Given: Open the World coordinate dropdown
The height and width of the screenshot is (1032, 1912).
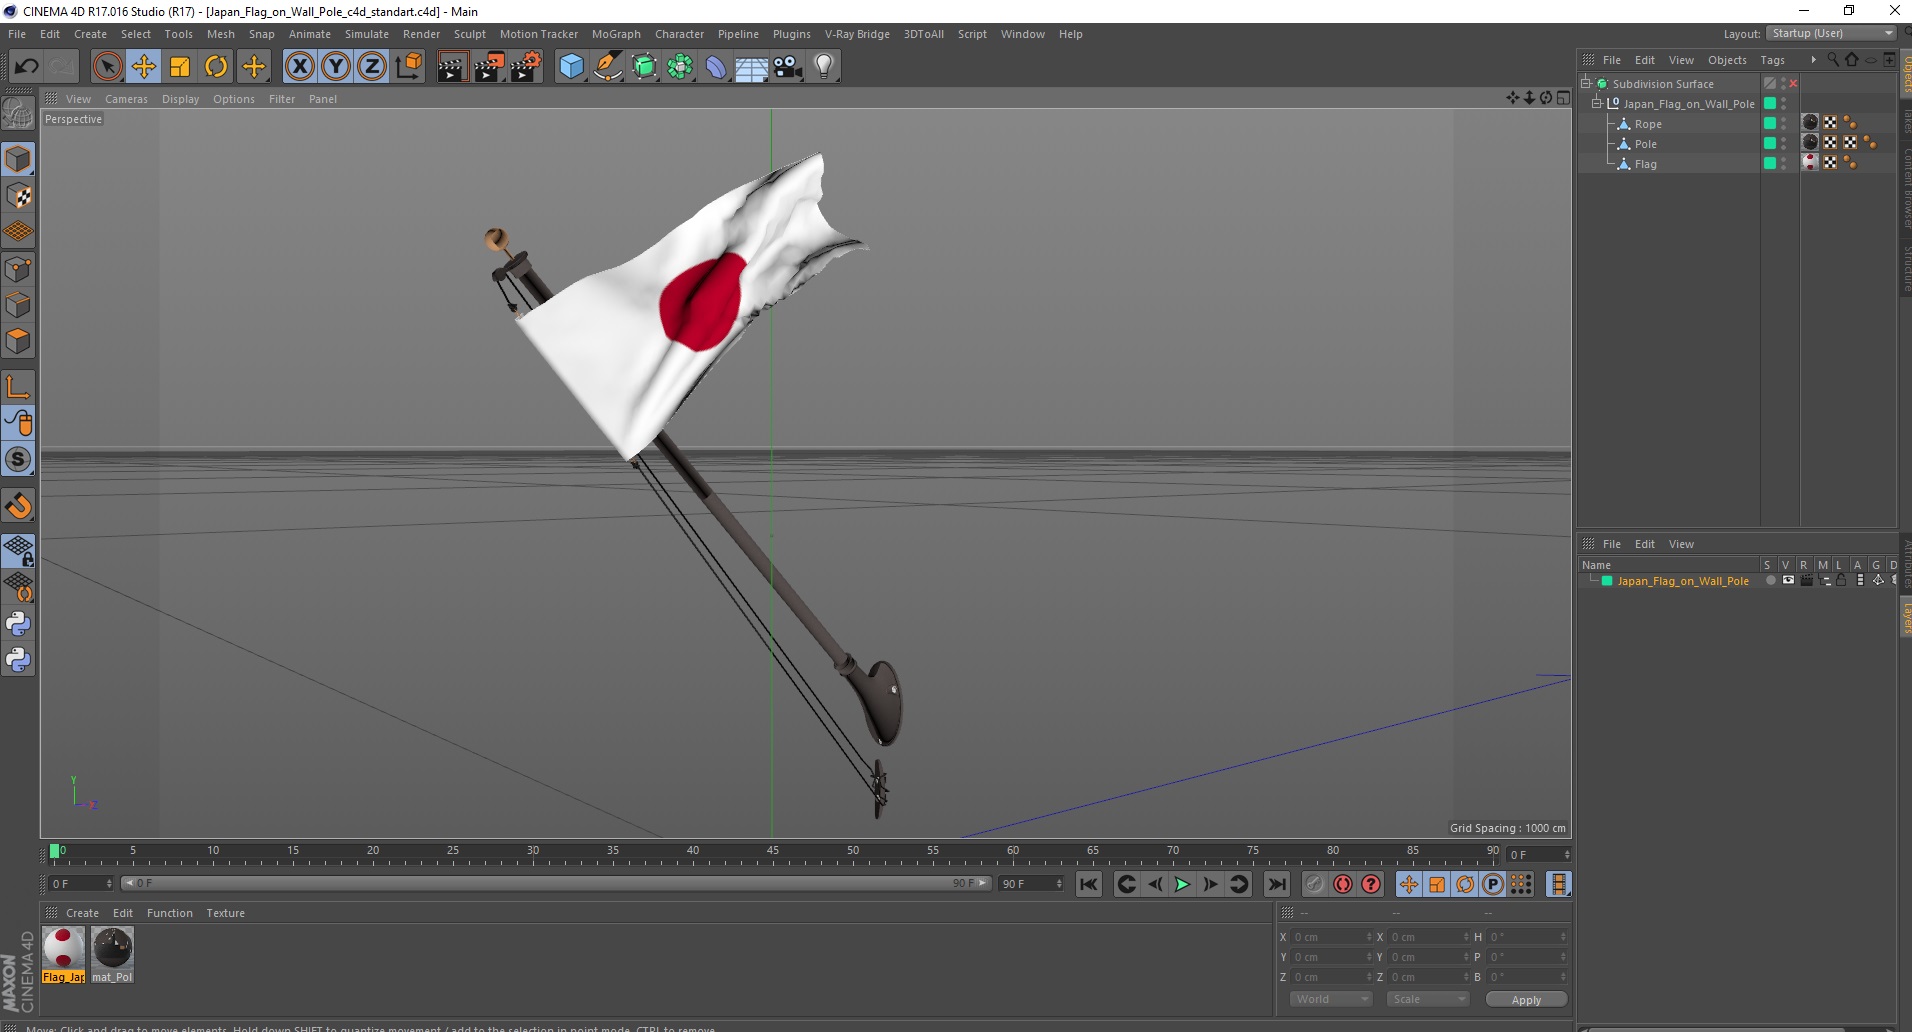Looking at the screenshot, I should pyautogui.click(x=1330, y=999).
